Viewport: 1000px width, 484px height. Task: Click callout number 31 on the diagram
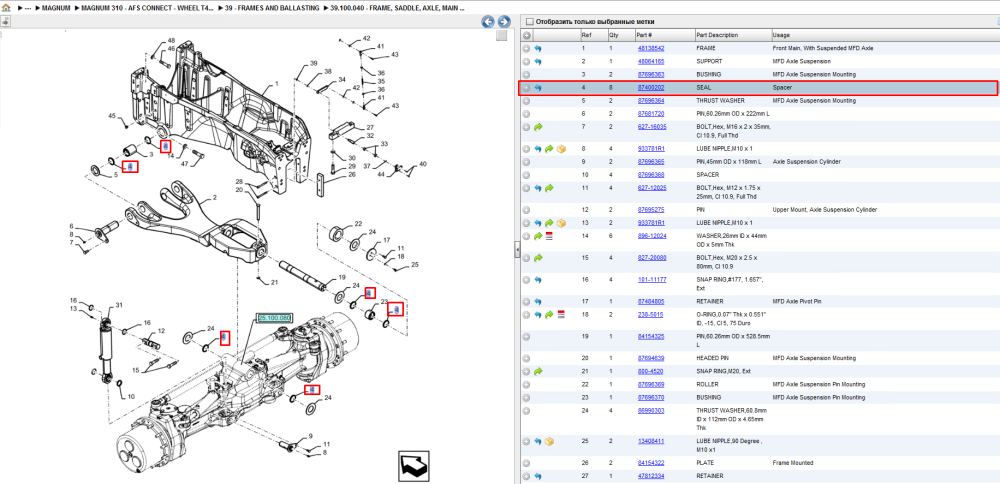pos(118,304)
